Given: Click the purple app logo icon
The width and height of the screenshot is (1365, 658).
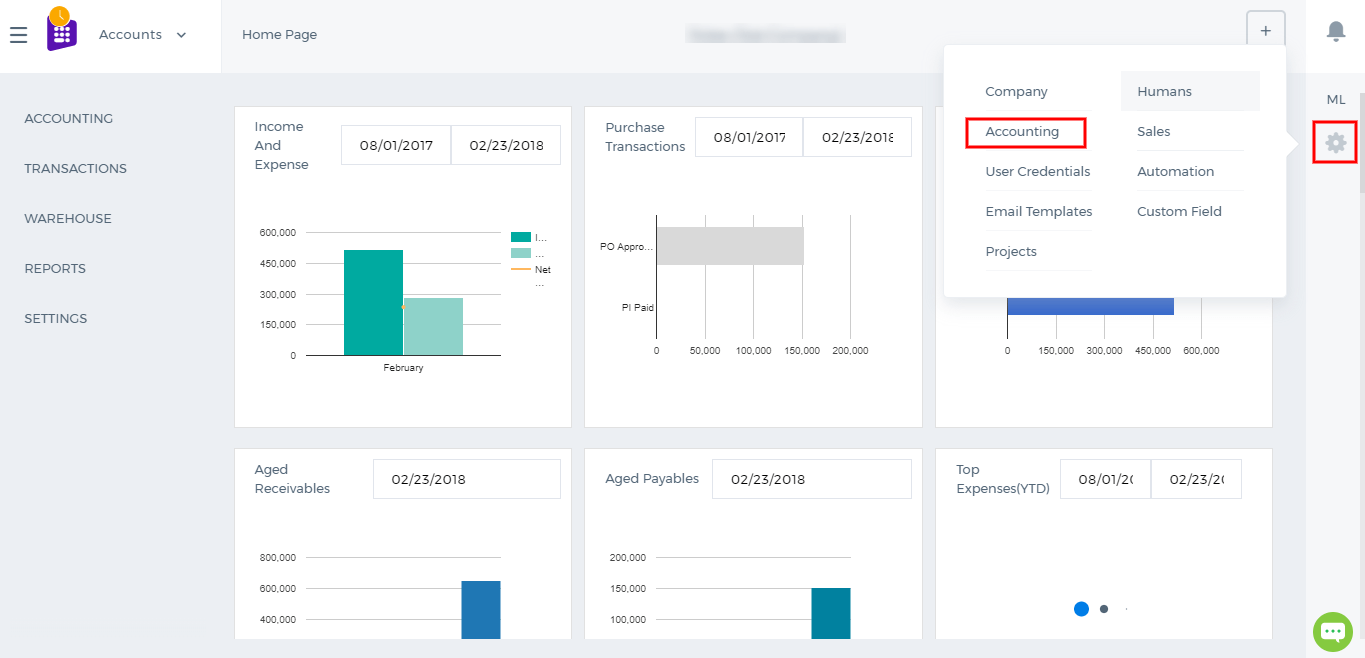Looking at the screenshot, I should click(61, 32).
